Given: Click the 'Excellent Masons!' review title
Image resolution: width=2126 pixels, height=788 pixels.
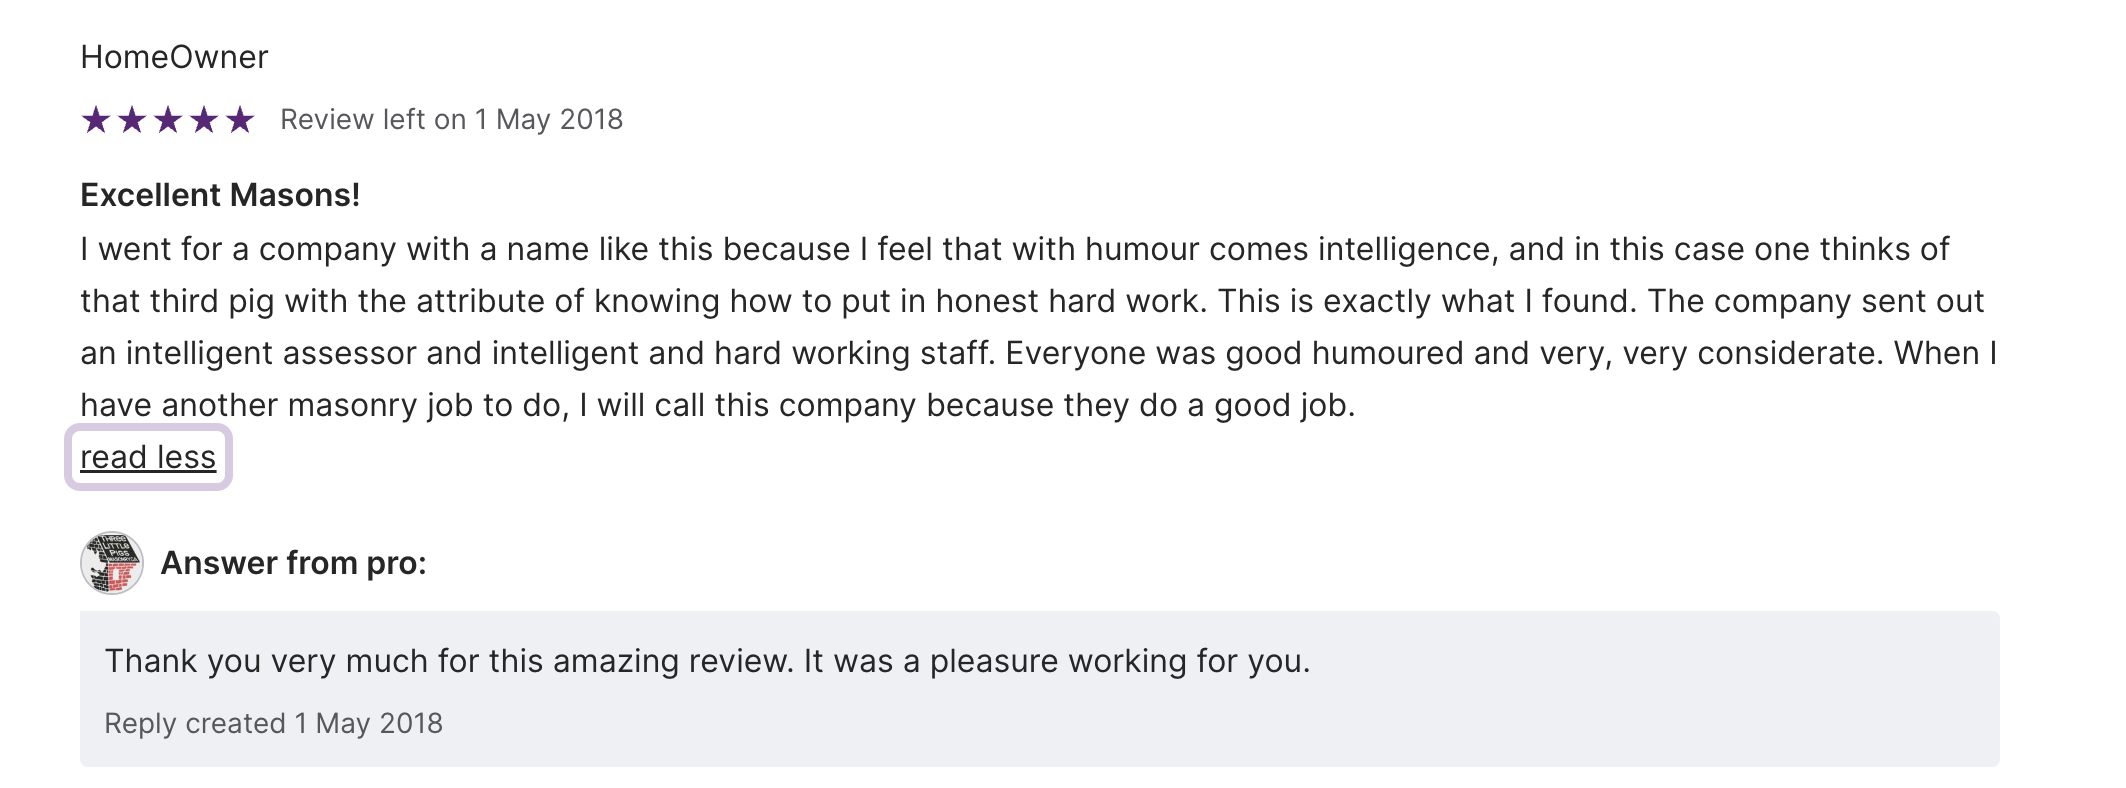Looking at the screenshot, I should [x=220, y=195].
